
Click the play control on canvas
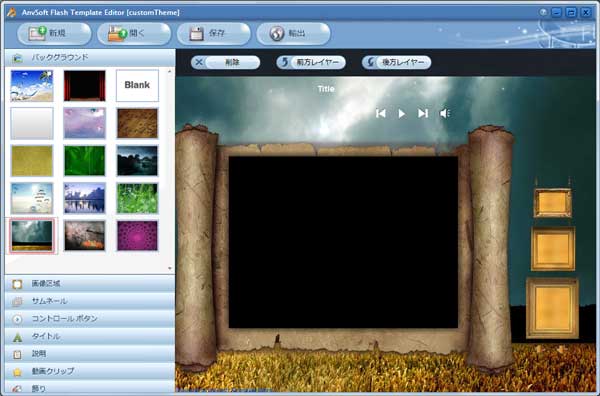pyautogui.click(x=401, y=114)
